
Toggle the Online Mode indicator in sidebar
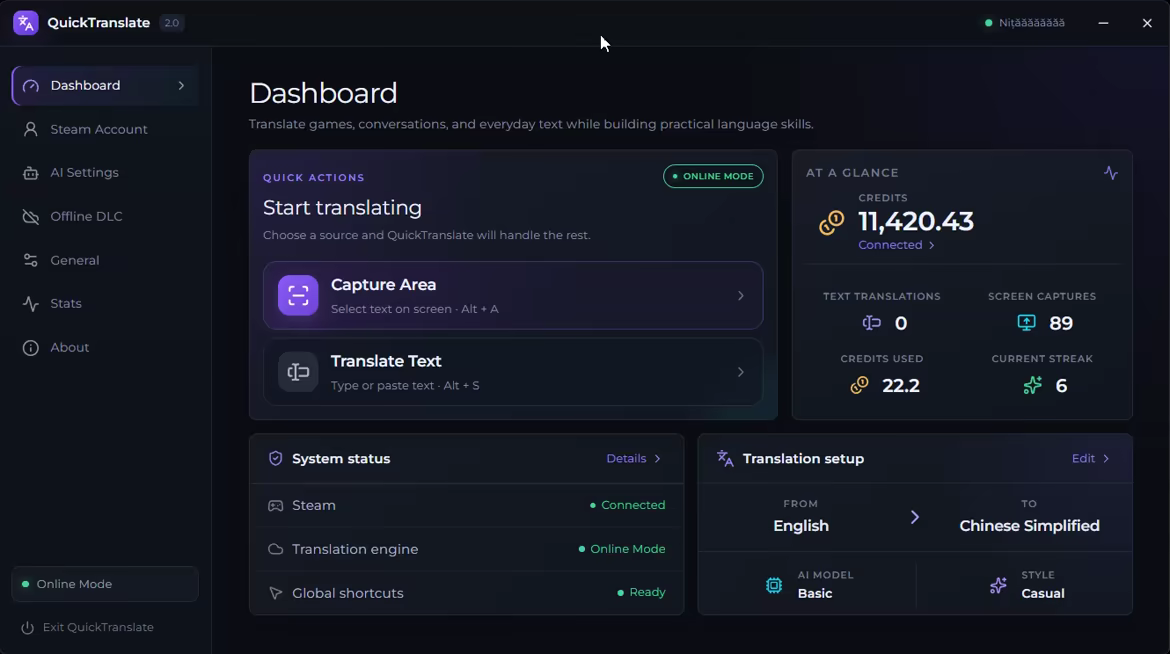(104, 584)
